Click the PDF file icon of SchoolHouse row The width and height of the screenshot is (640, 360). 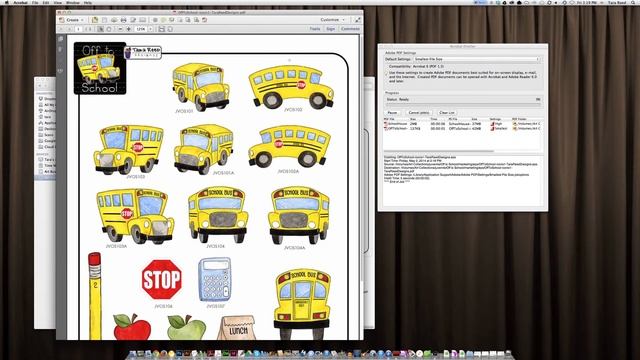[x=386, y=124]
